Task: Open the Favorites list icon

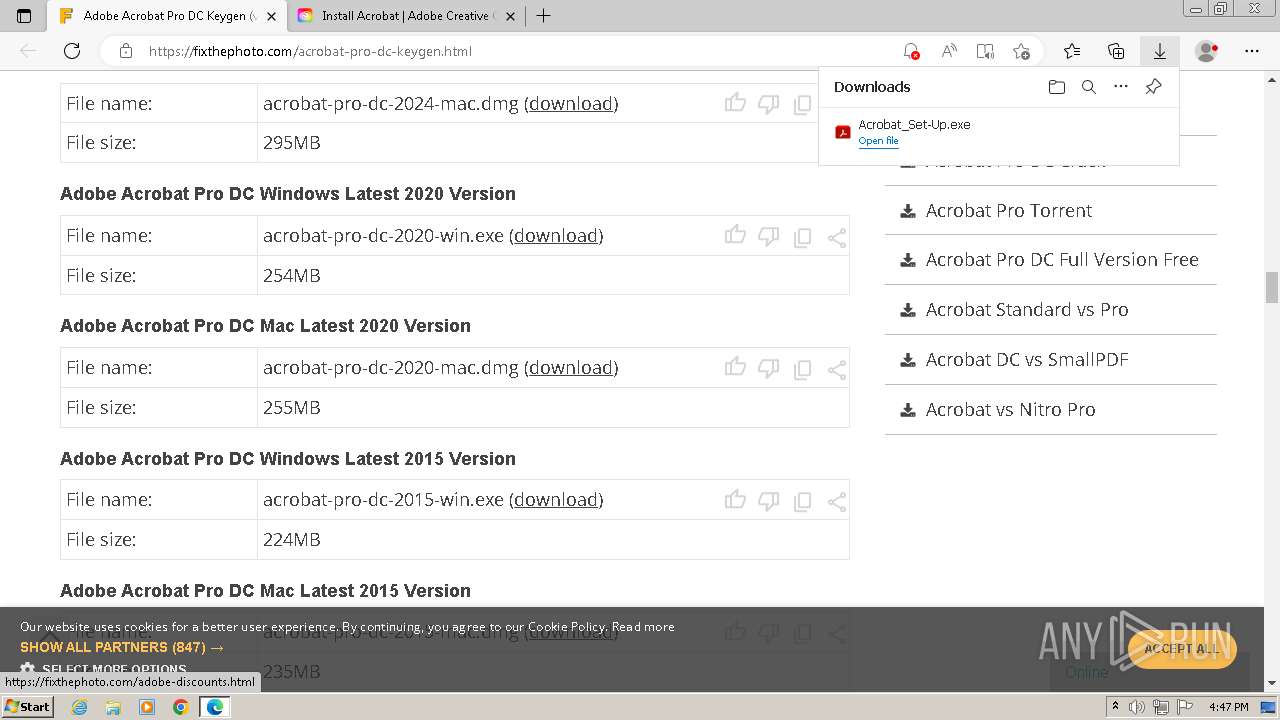Action: 1072,51
